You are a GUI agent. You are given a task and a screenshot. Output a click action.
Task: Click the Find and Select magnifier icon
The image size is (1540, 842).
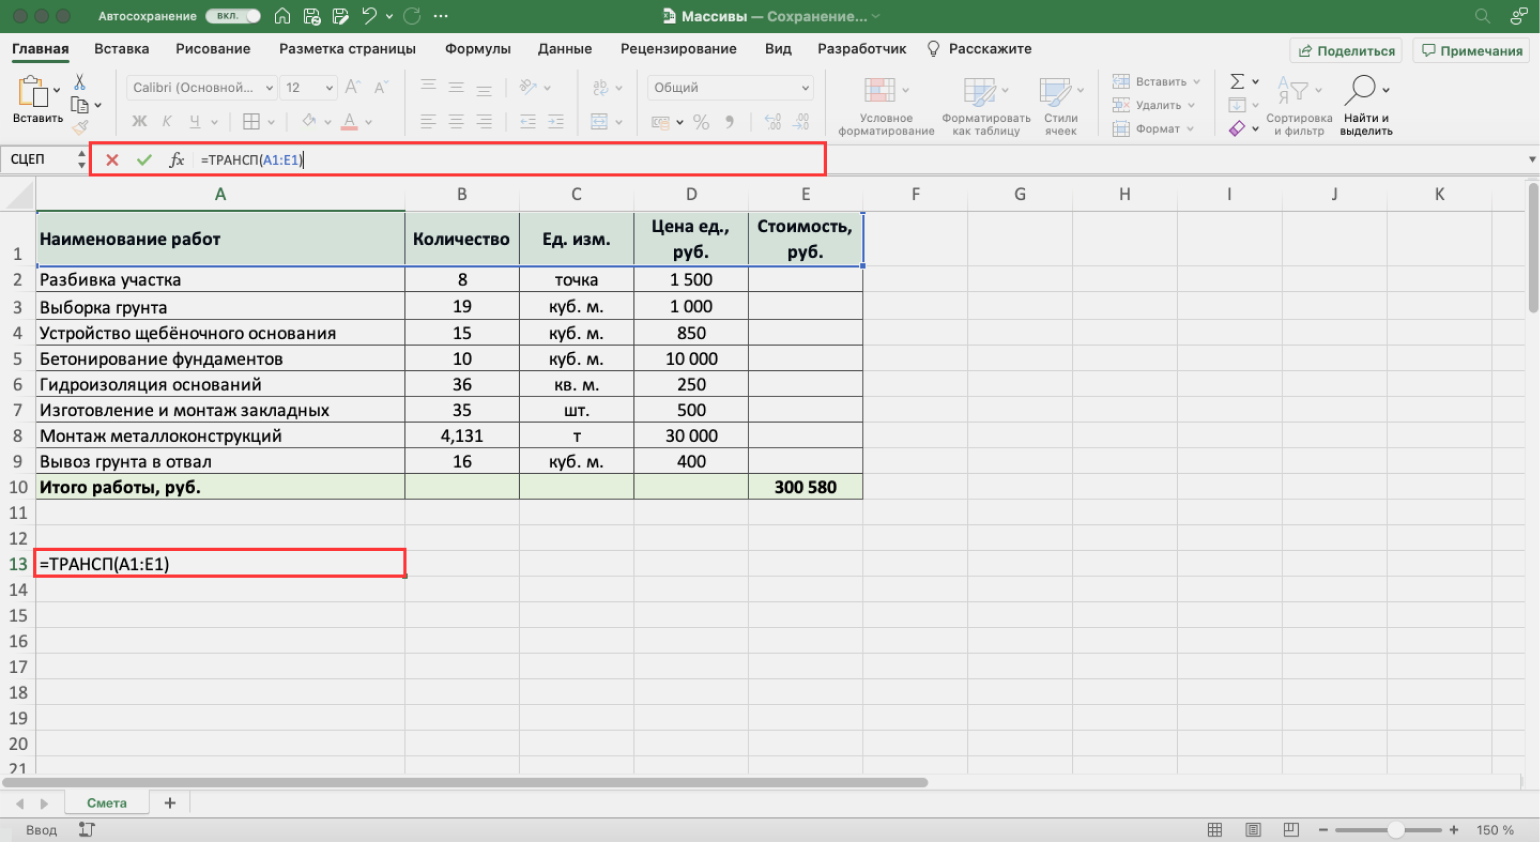(x=1361, y=90)
